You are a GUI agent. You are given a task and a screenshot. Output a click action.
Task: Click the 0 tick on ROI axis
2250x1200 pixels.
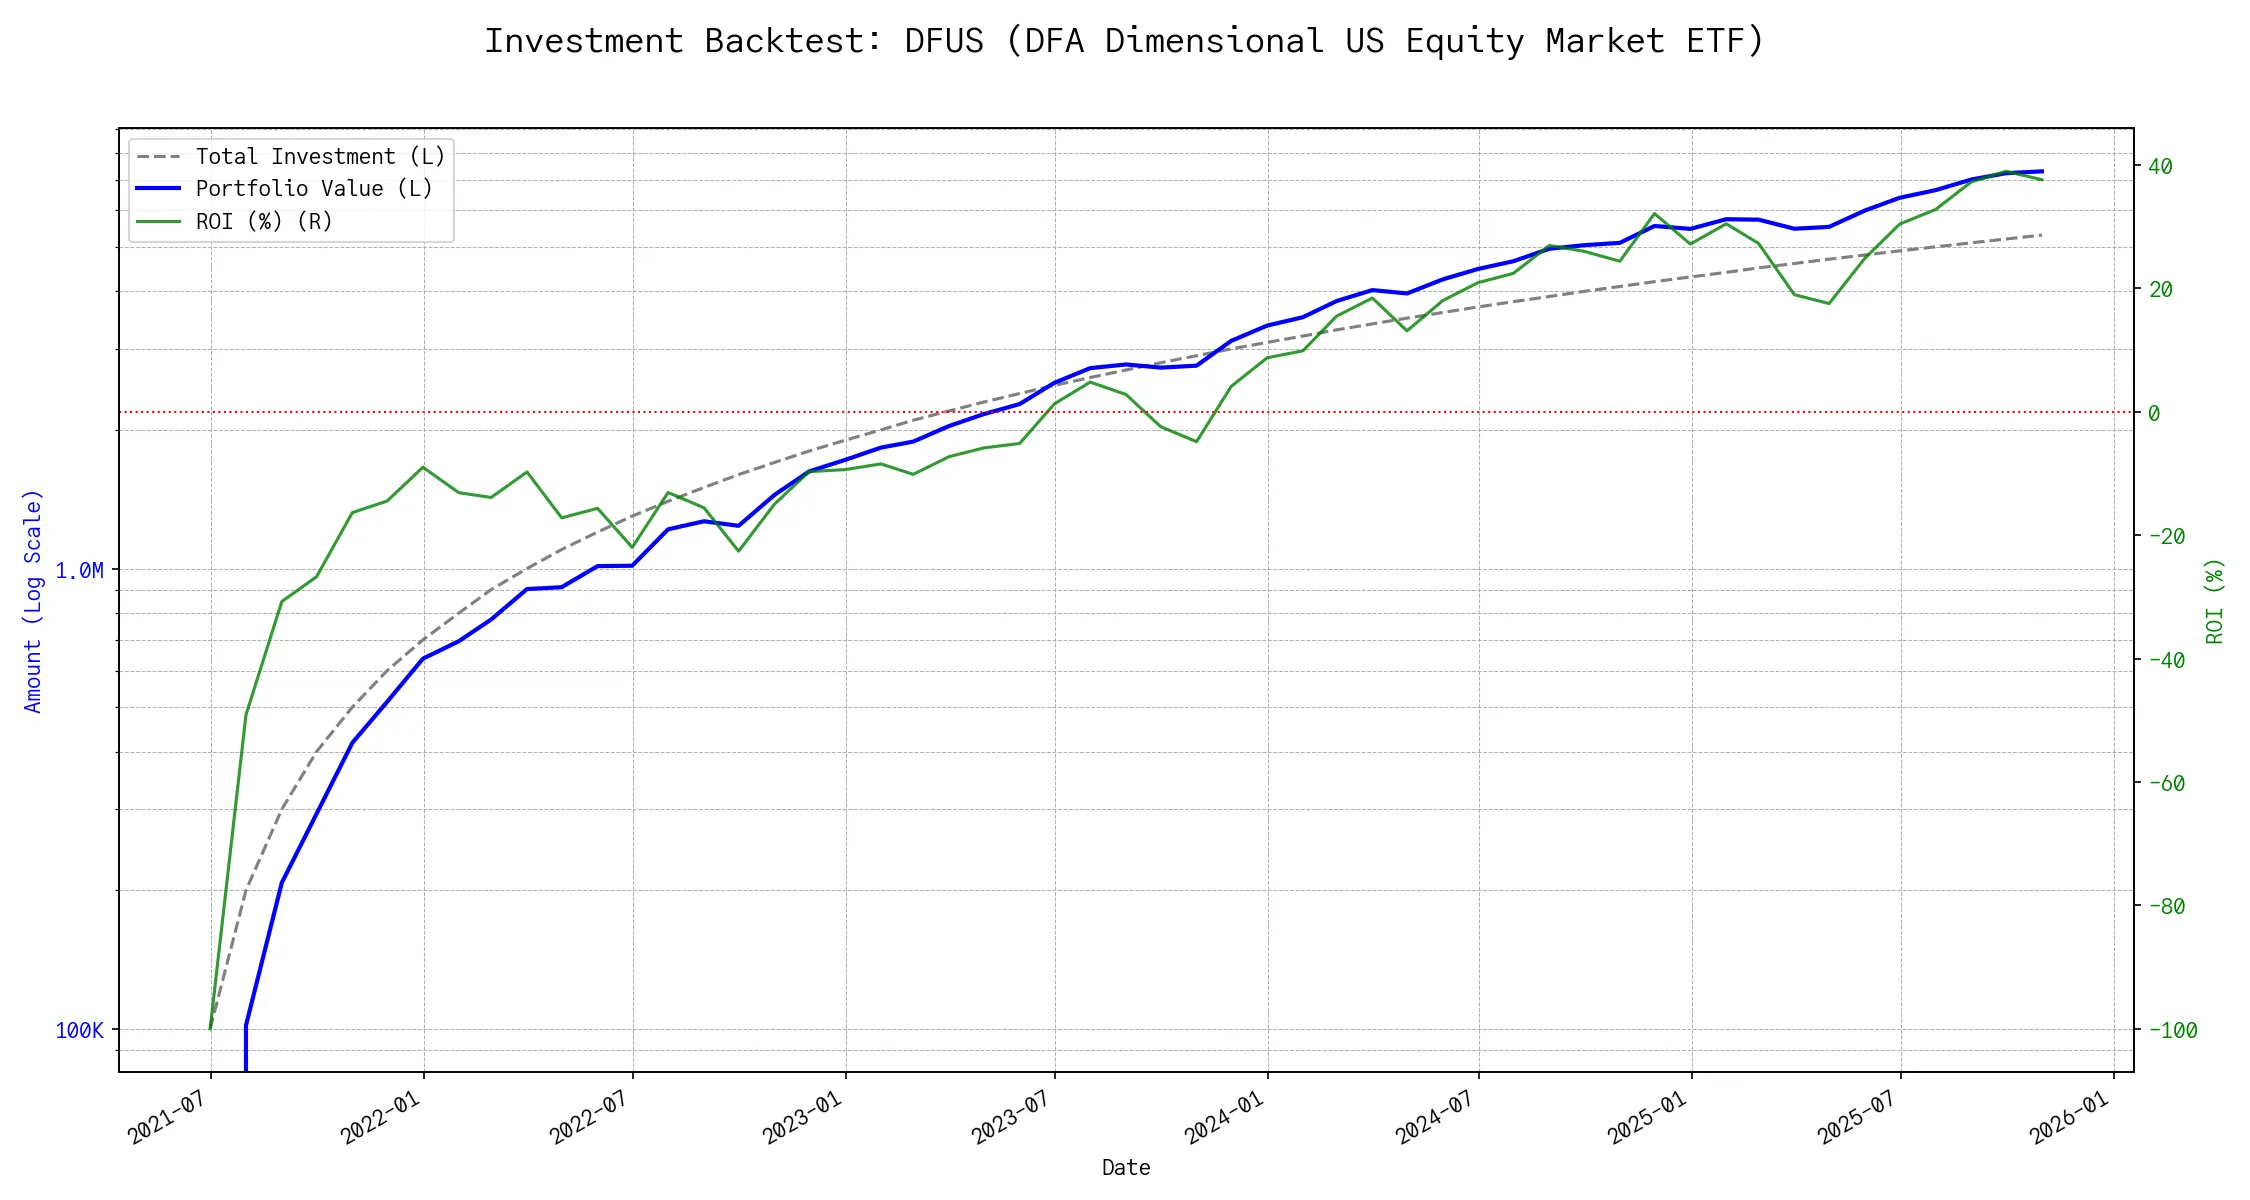pos(2154,413)
